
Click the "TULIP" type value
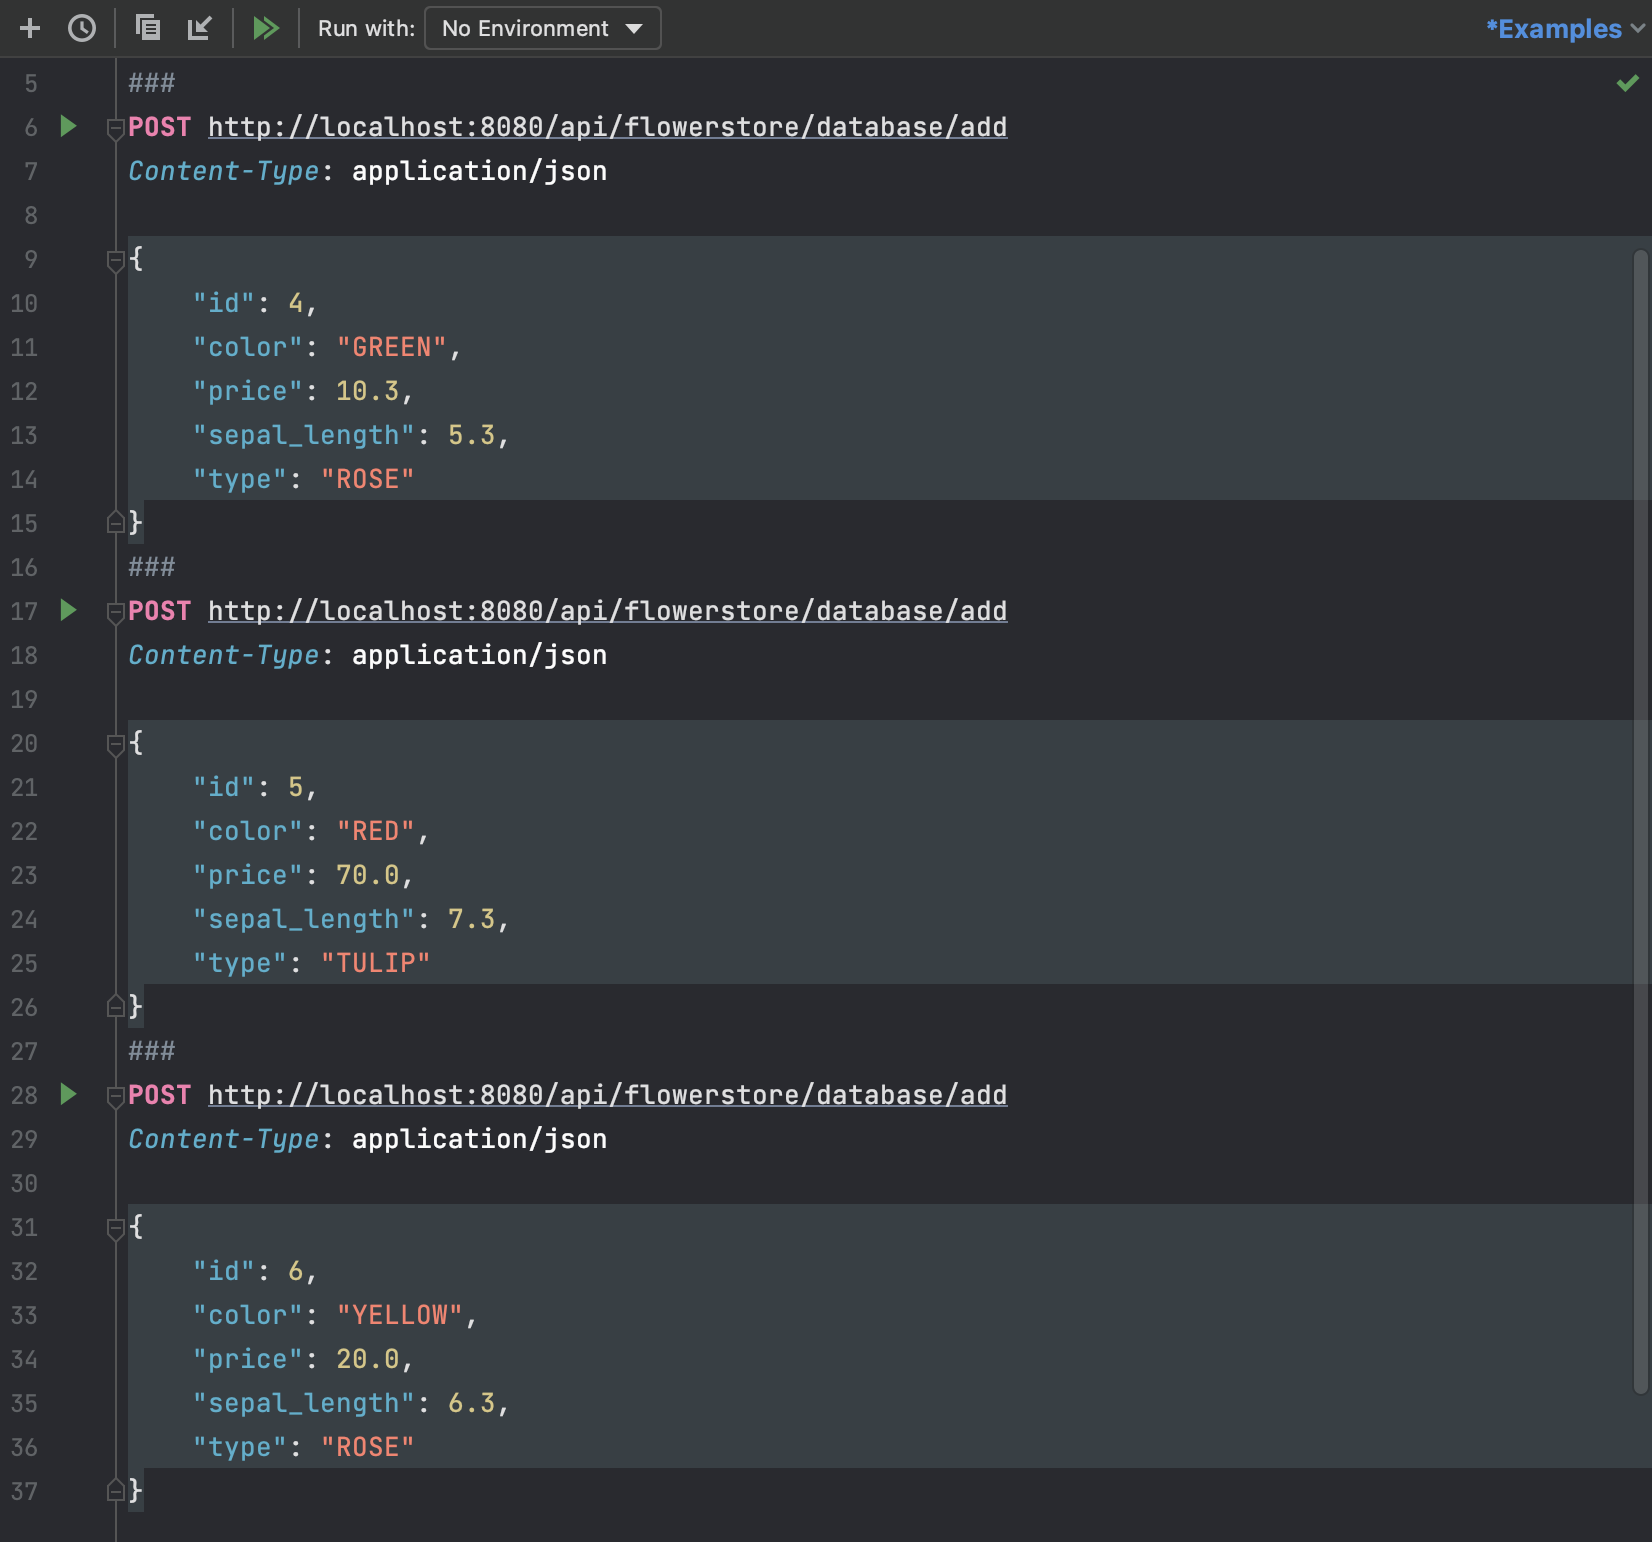376,963
